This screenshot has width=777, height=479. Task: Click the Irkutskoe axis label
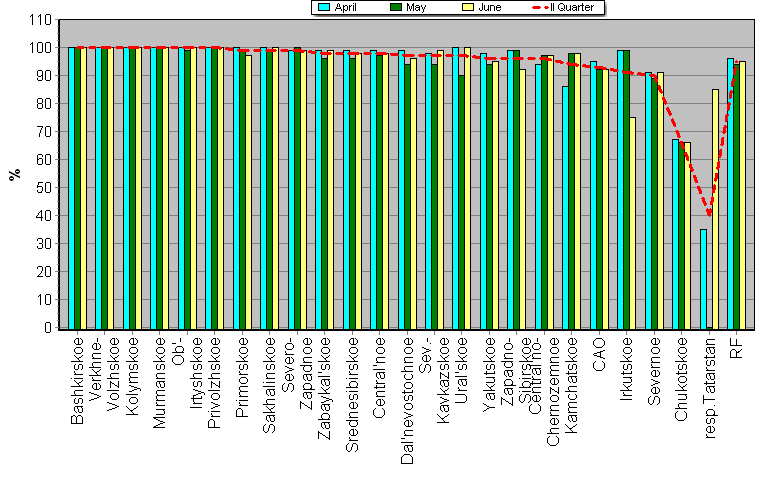pyautogui.click(x=626, y=369)
